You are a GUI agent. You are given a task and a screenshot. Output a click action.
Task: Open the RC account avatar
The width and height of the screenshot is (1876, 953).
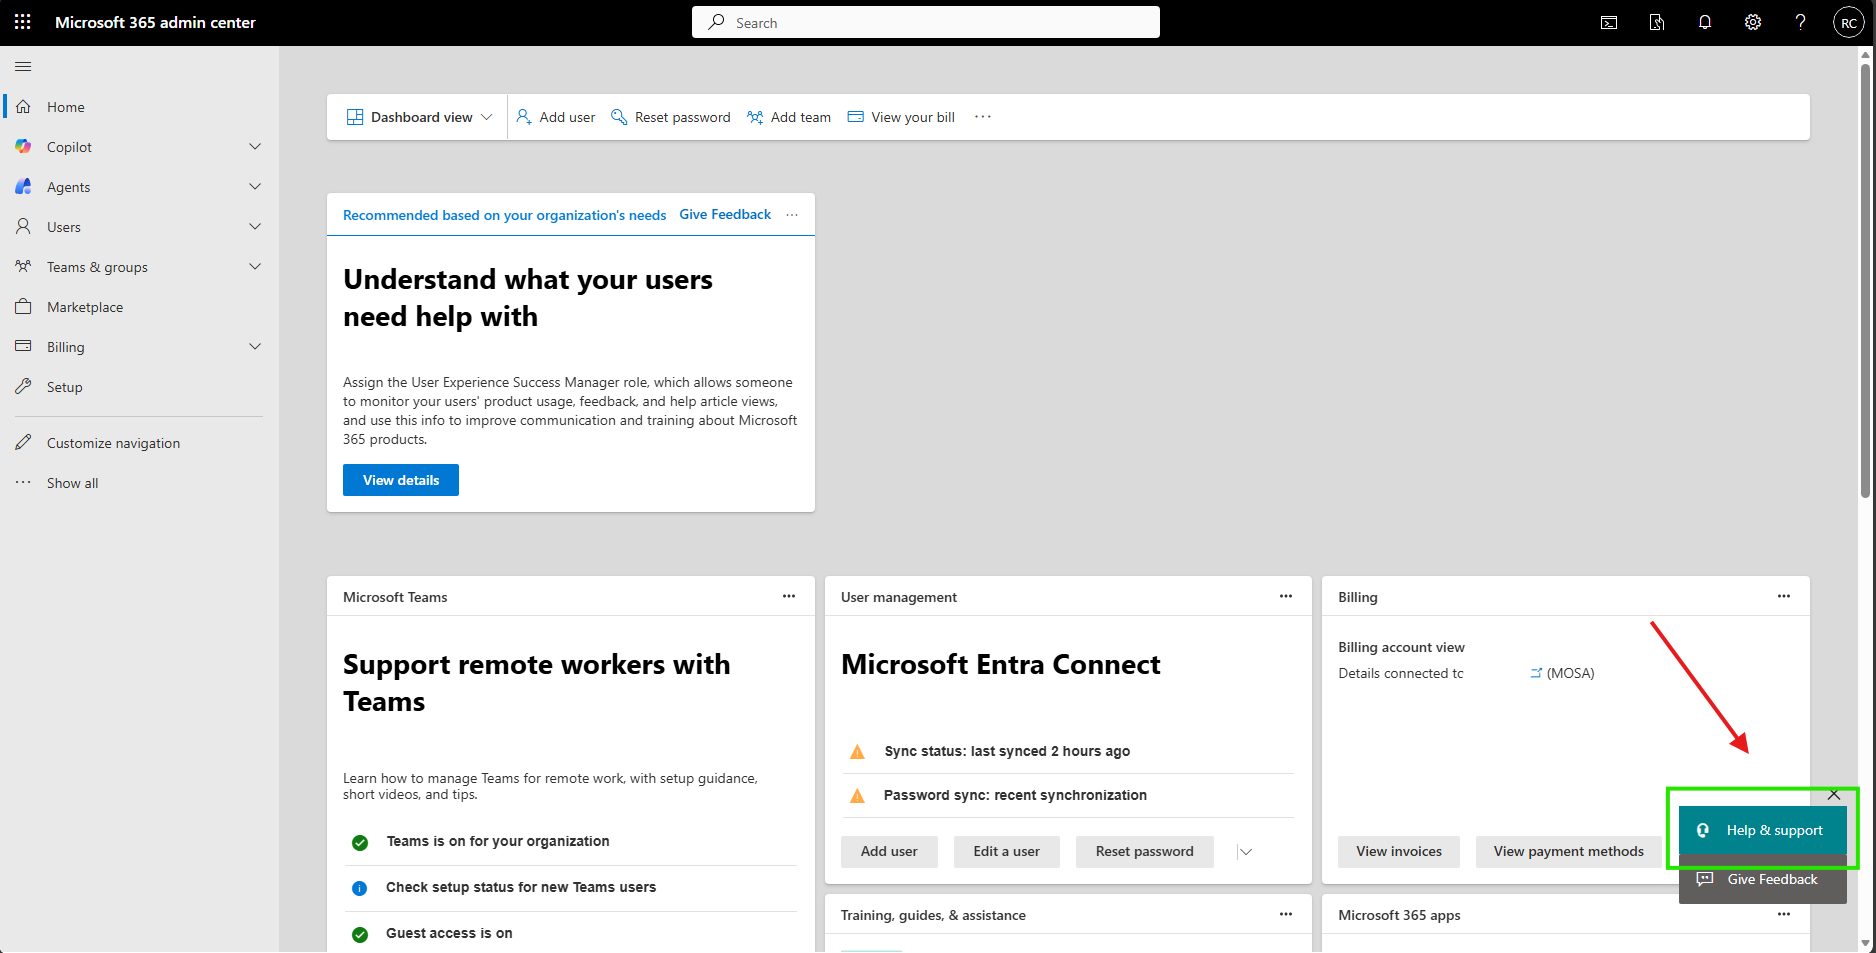pyautogui.click(x=1848, y=23)
